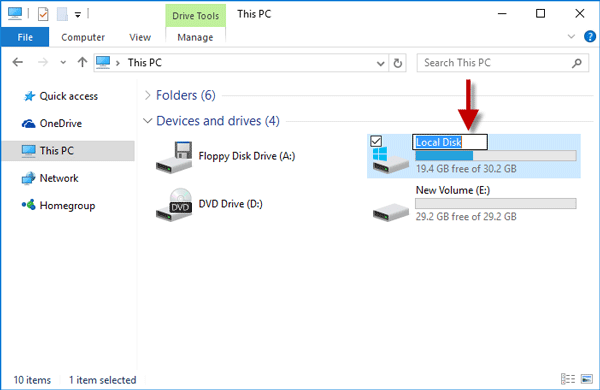This screenshot has width=600, height=390.
Task: Collapse the Devices and drives group
Action: point(147,121)
